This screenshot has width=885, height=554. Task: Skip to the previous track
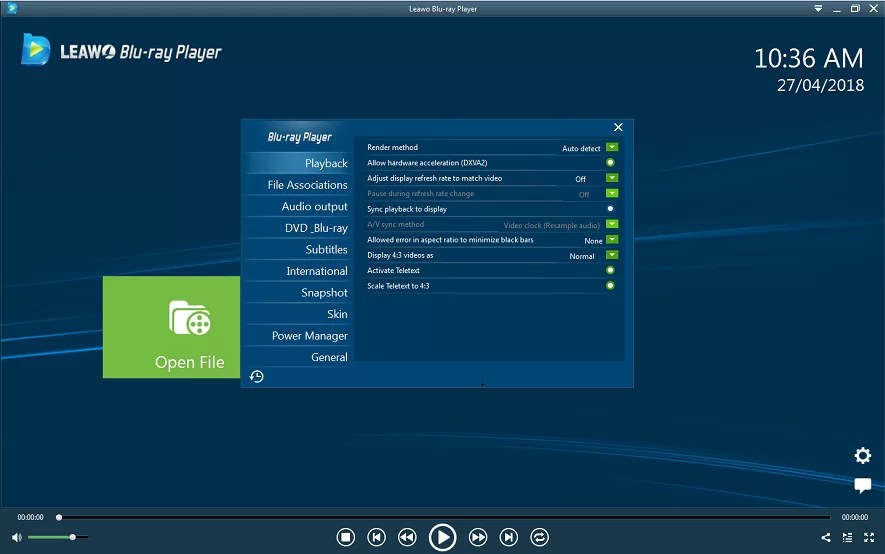tap(376, 537)
